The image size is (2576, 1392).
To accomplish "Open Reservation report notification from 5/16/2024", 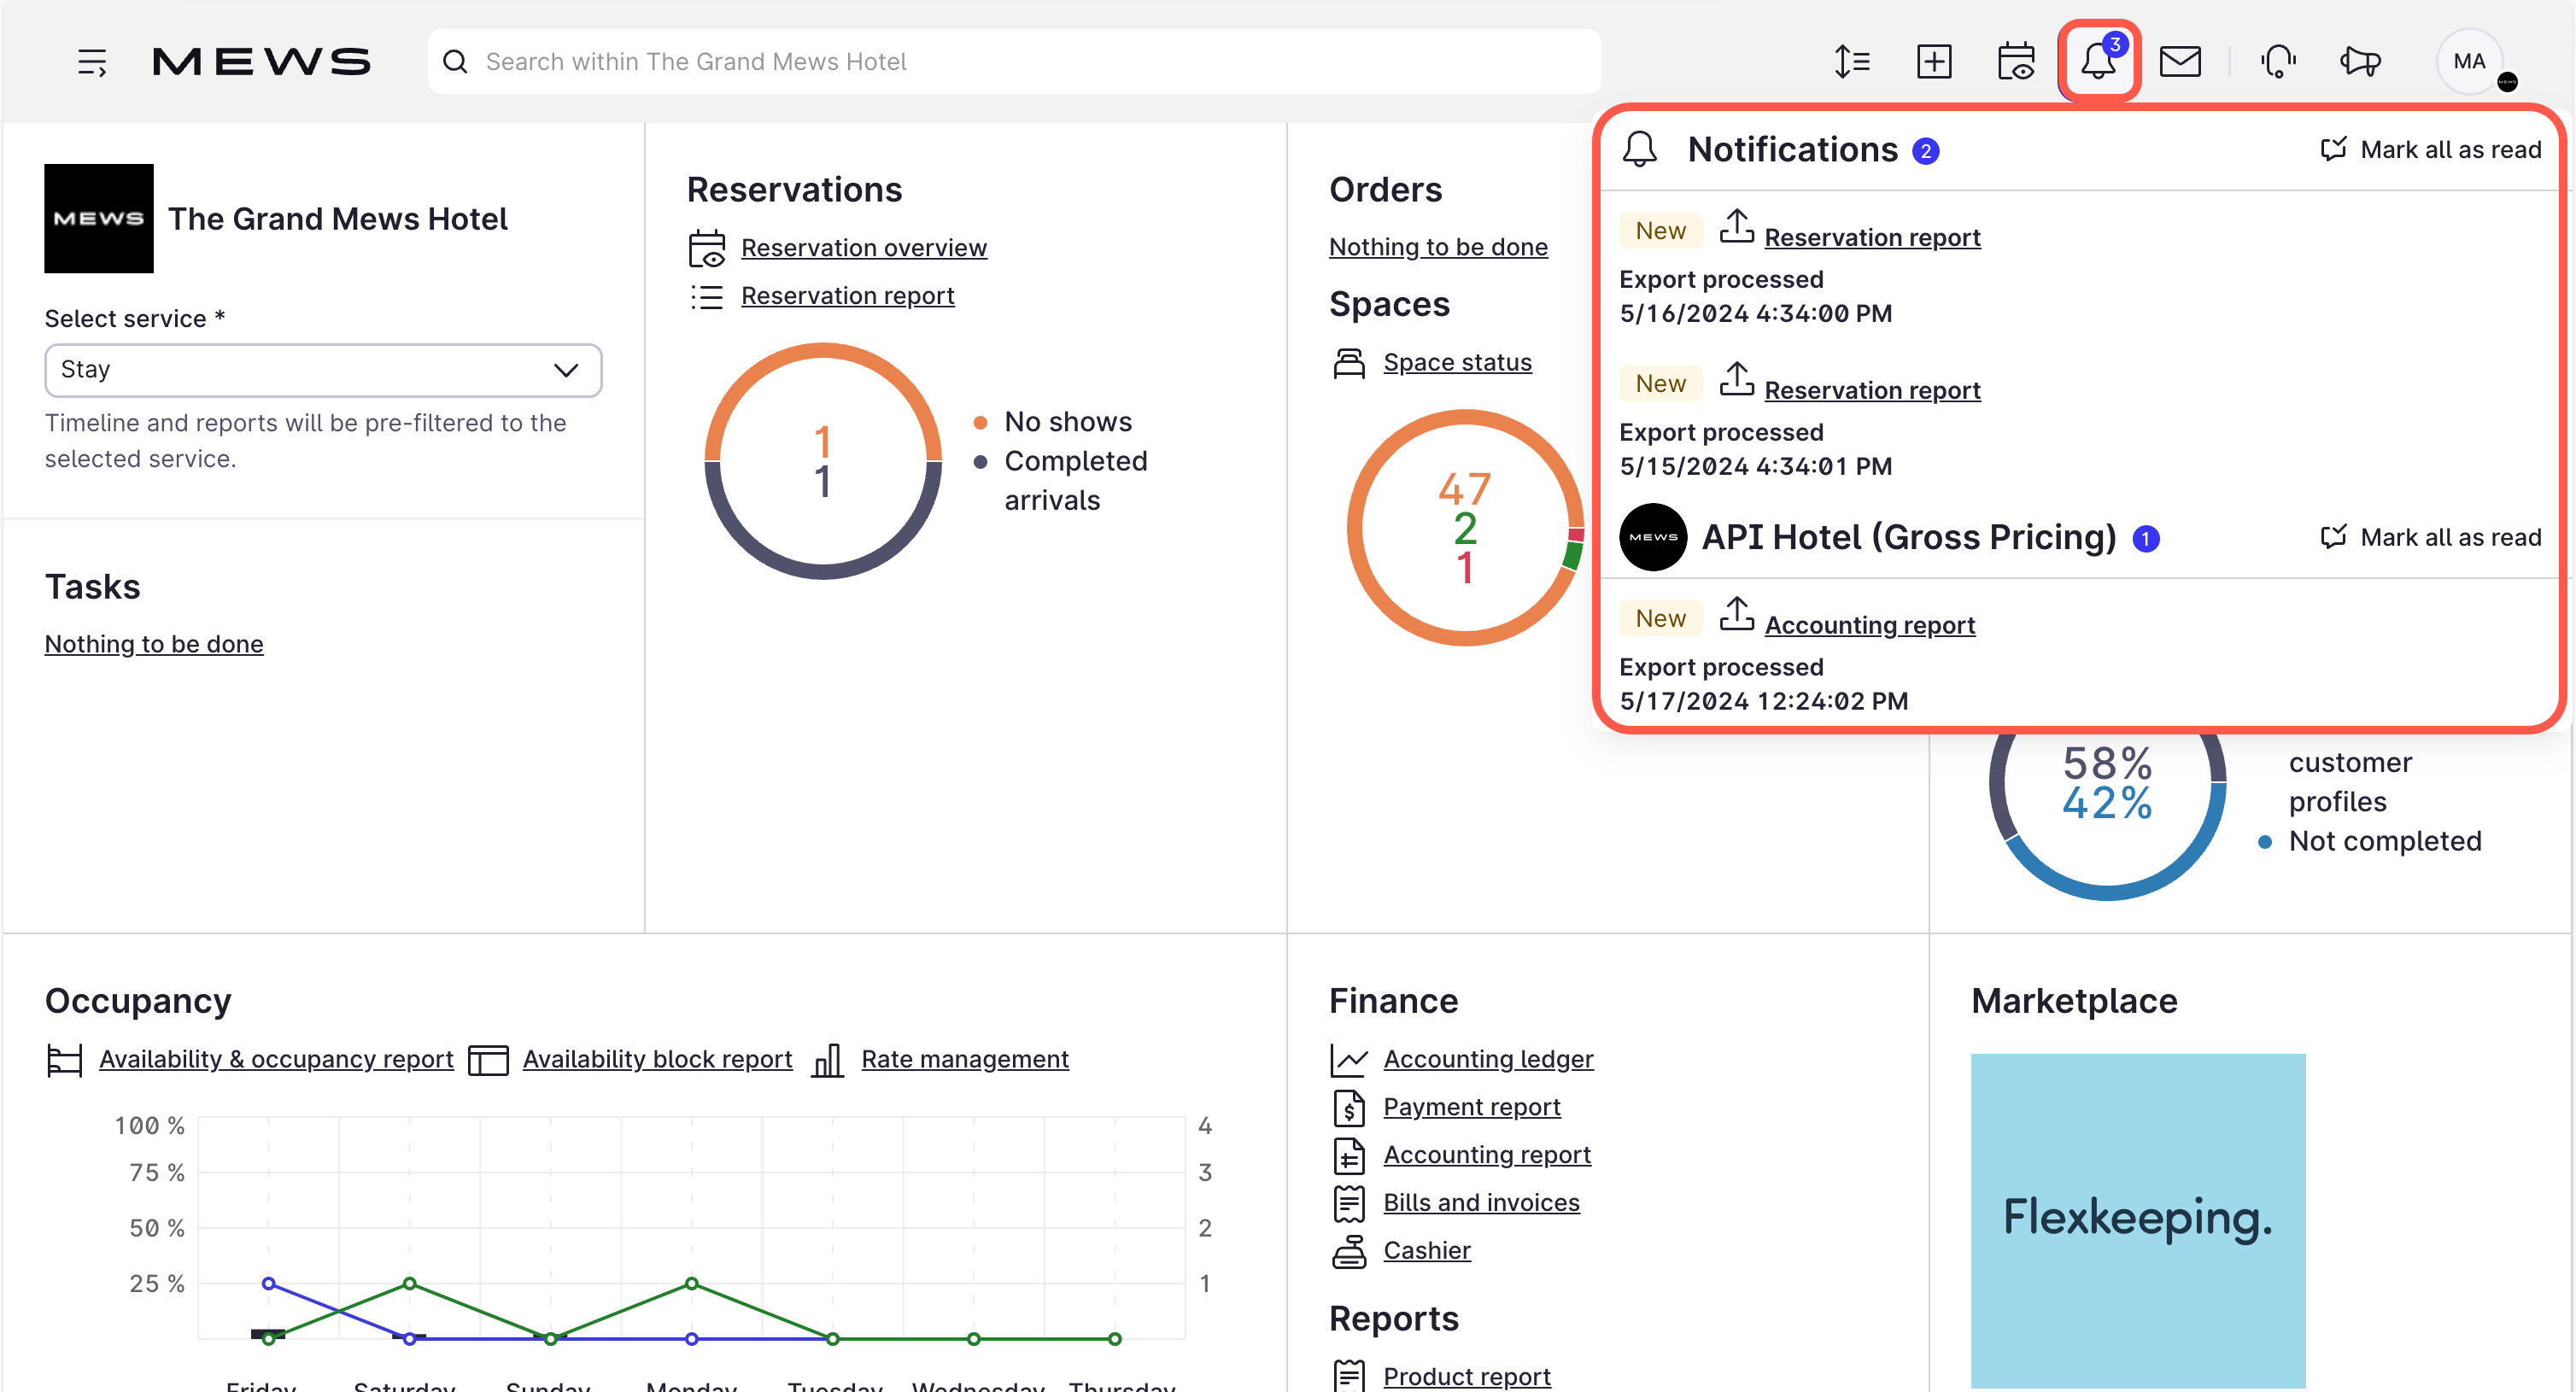I will point(1872,237).
